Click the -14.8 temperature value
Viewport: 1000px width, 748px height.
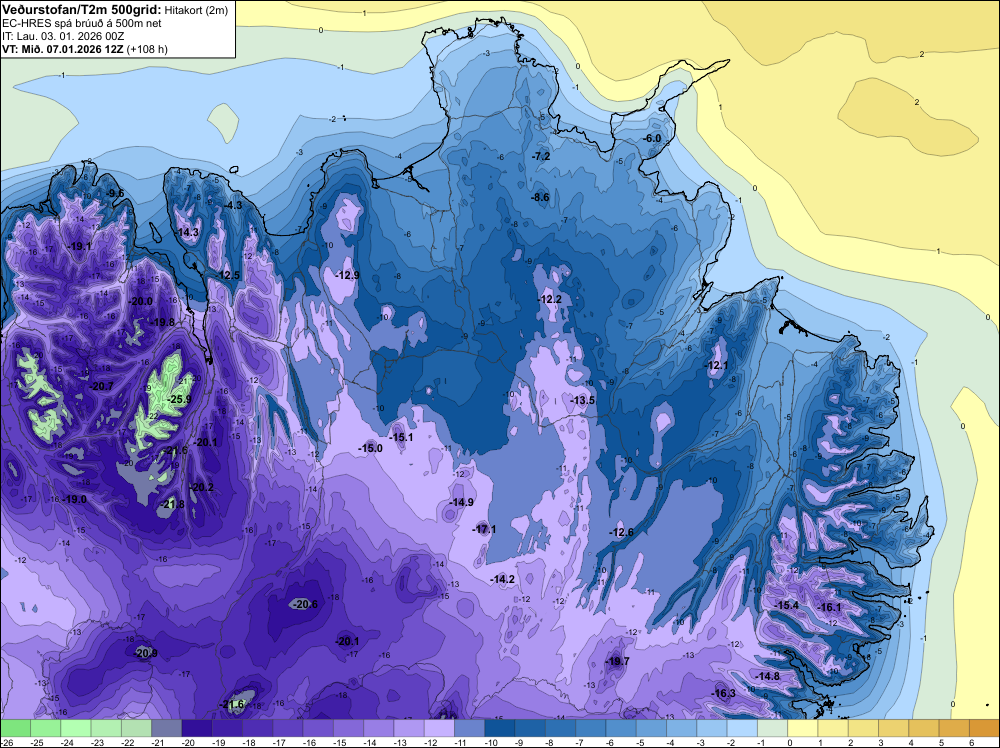(767, 675)
